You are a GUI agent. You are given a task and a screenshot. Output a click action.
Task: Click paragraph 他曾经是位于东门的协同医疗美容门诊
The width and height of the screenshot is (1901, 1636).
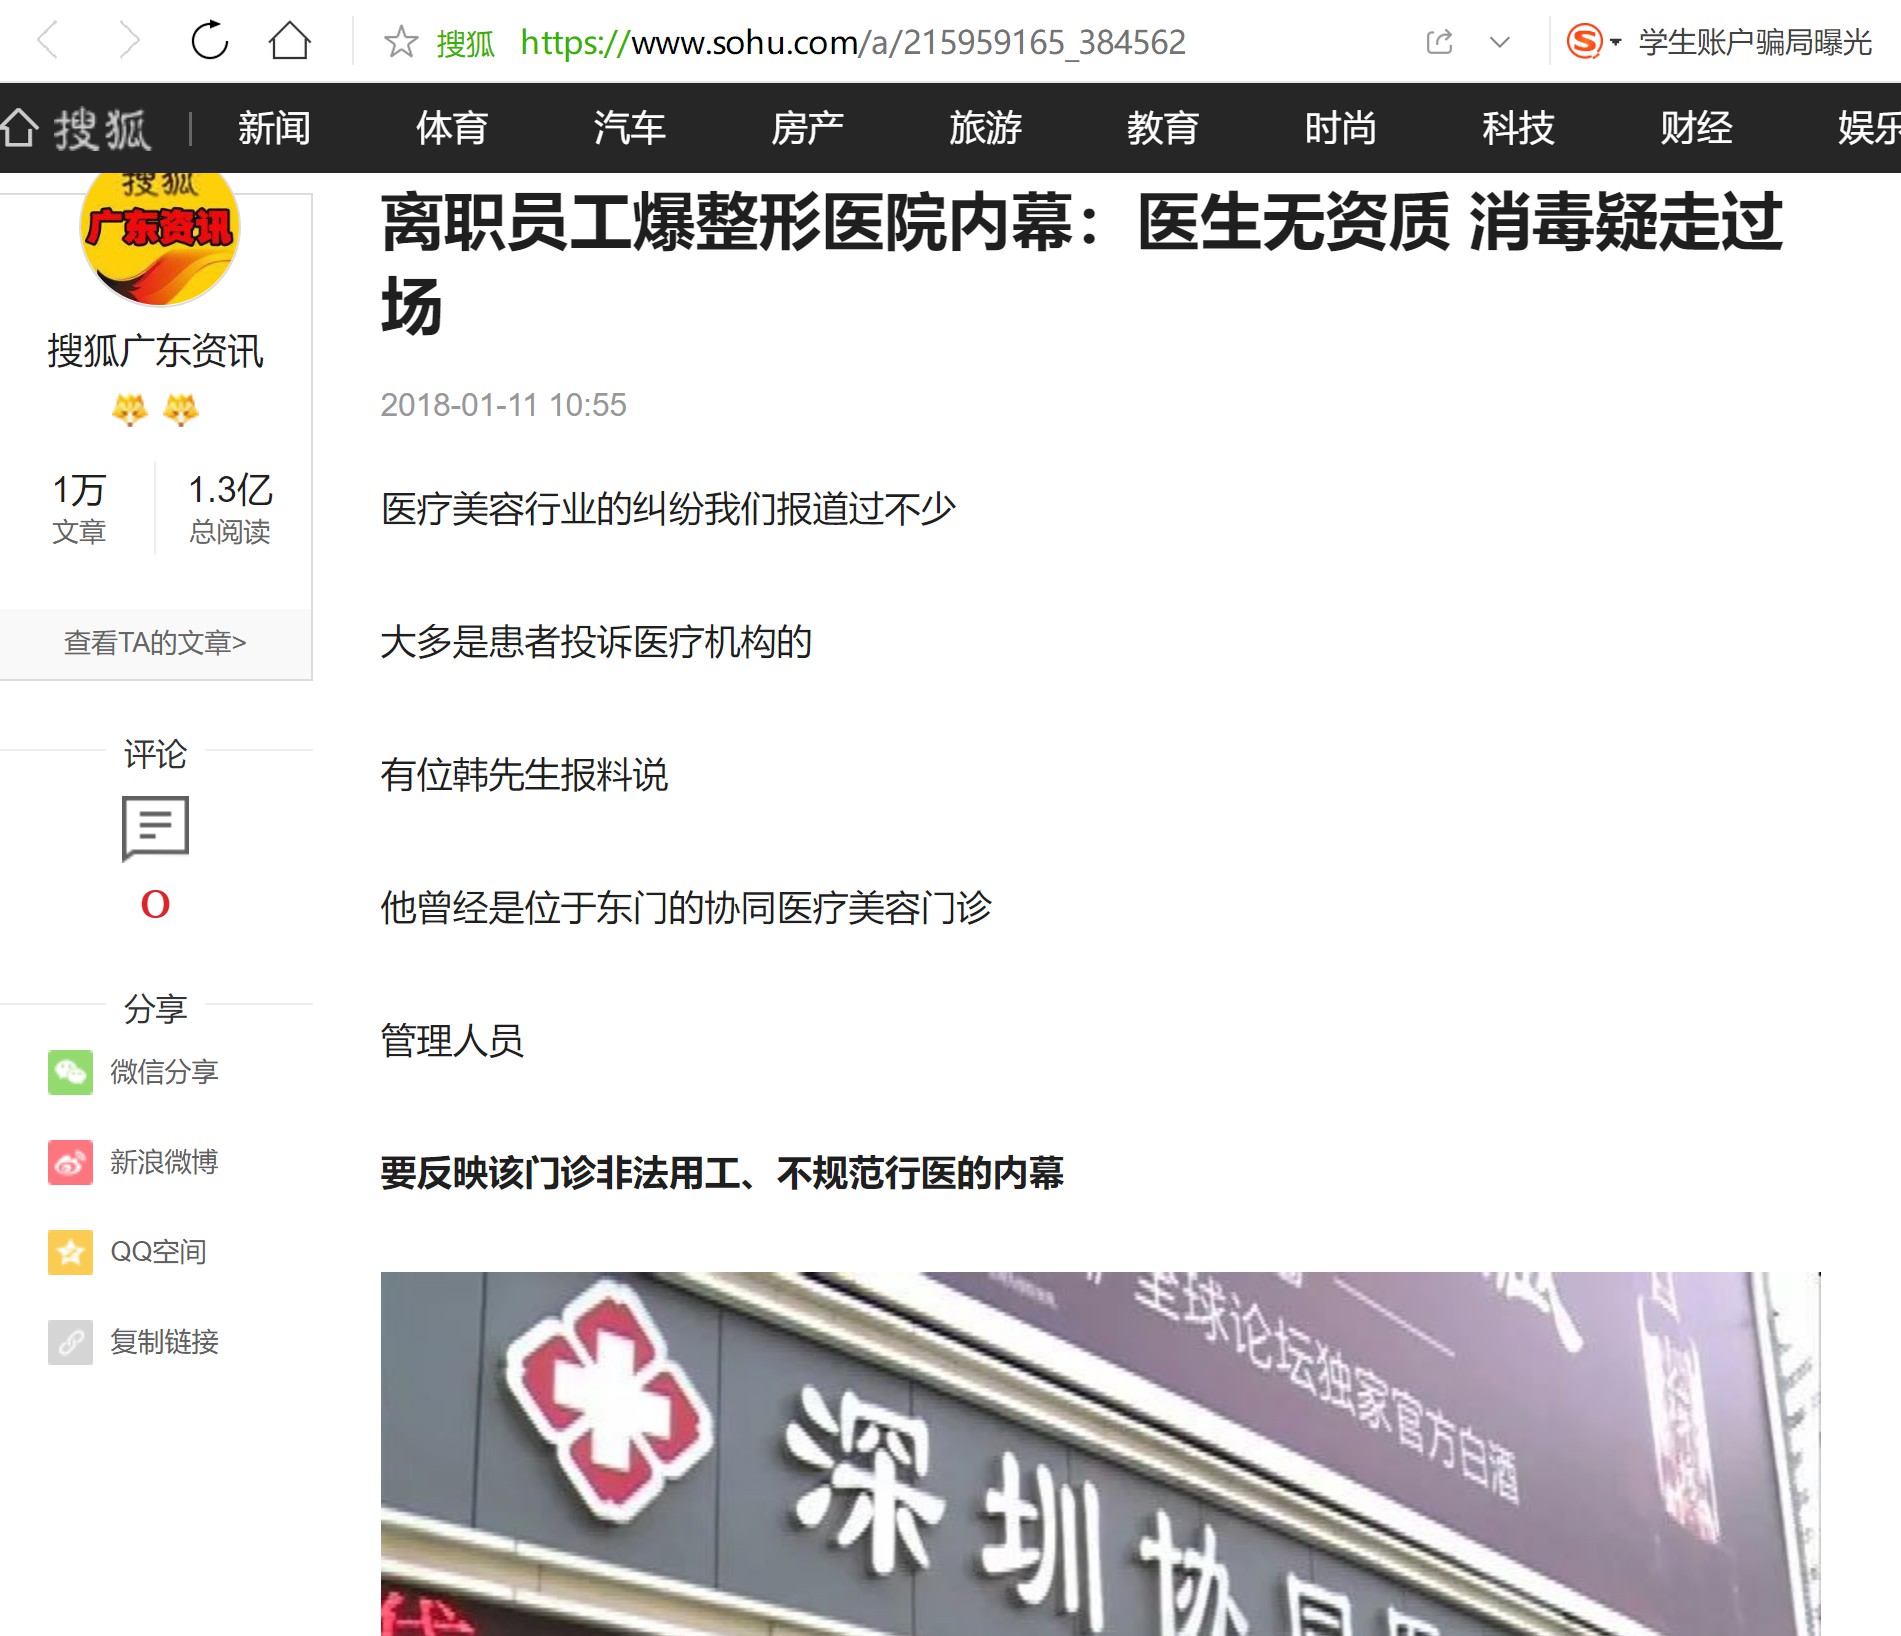click(686, 908)
